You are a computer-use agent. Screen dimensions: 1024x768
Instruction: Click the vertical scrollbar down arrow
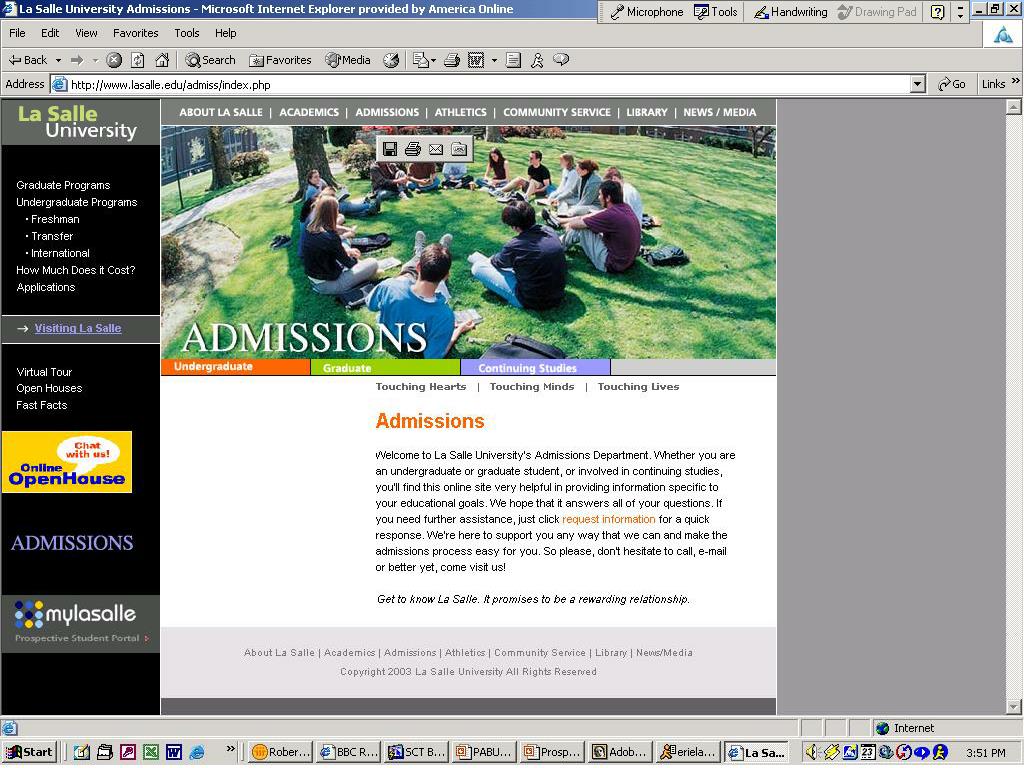[1014, 707]
